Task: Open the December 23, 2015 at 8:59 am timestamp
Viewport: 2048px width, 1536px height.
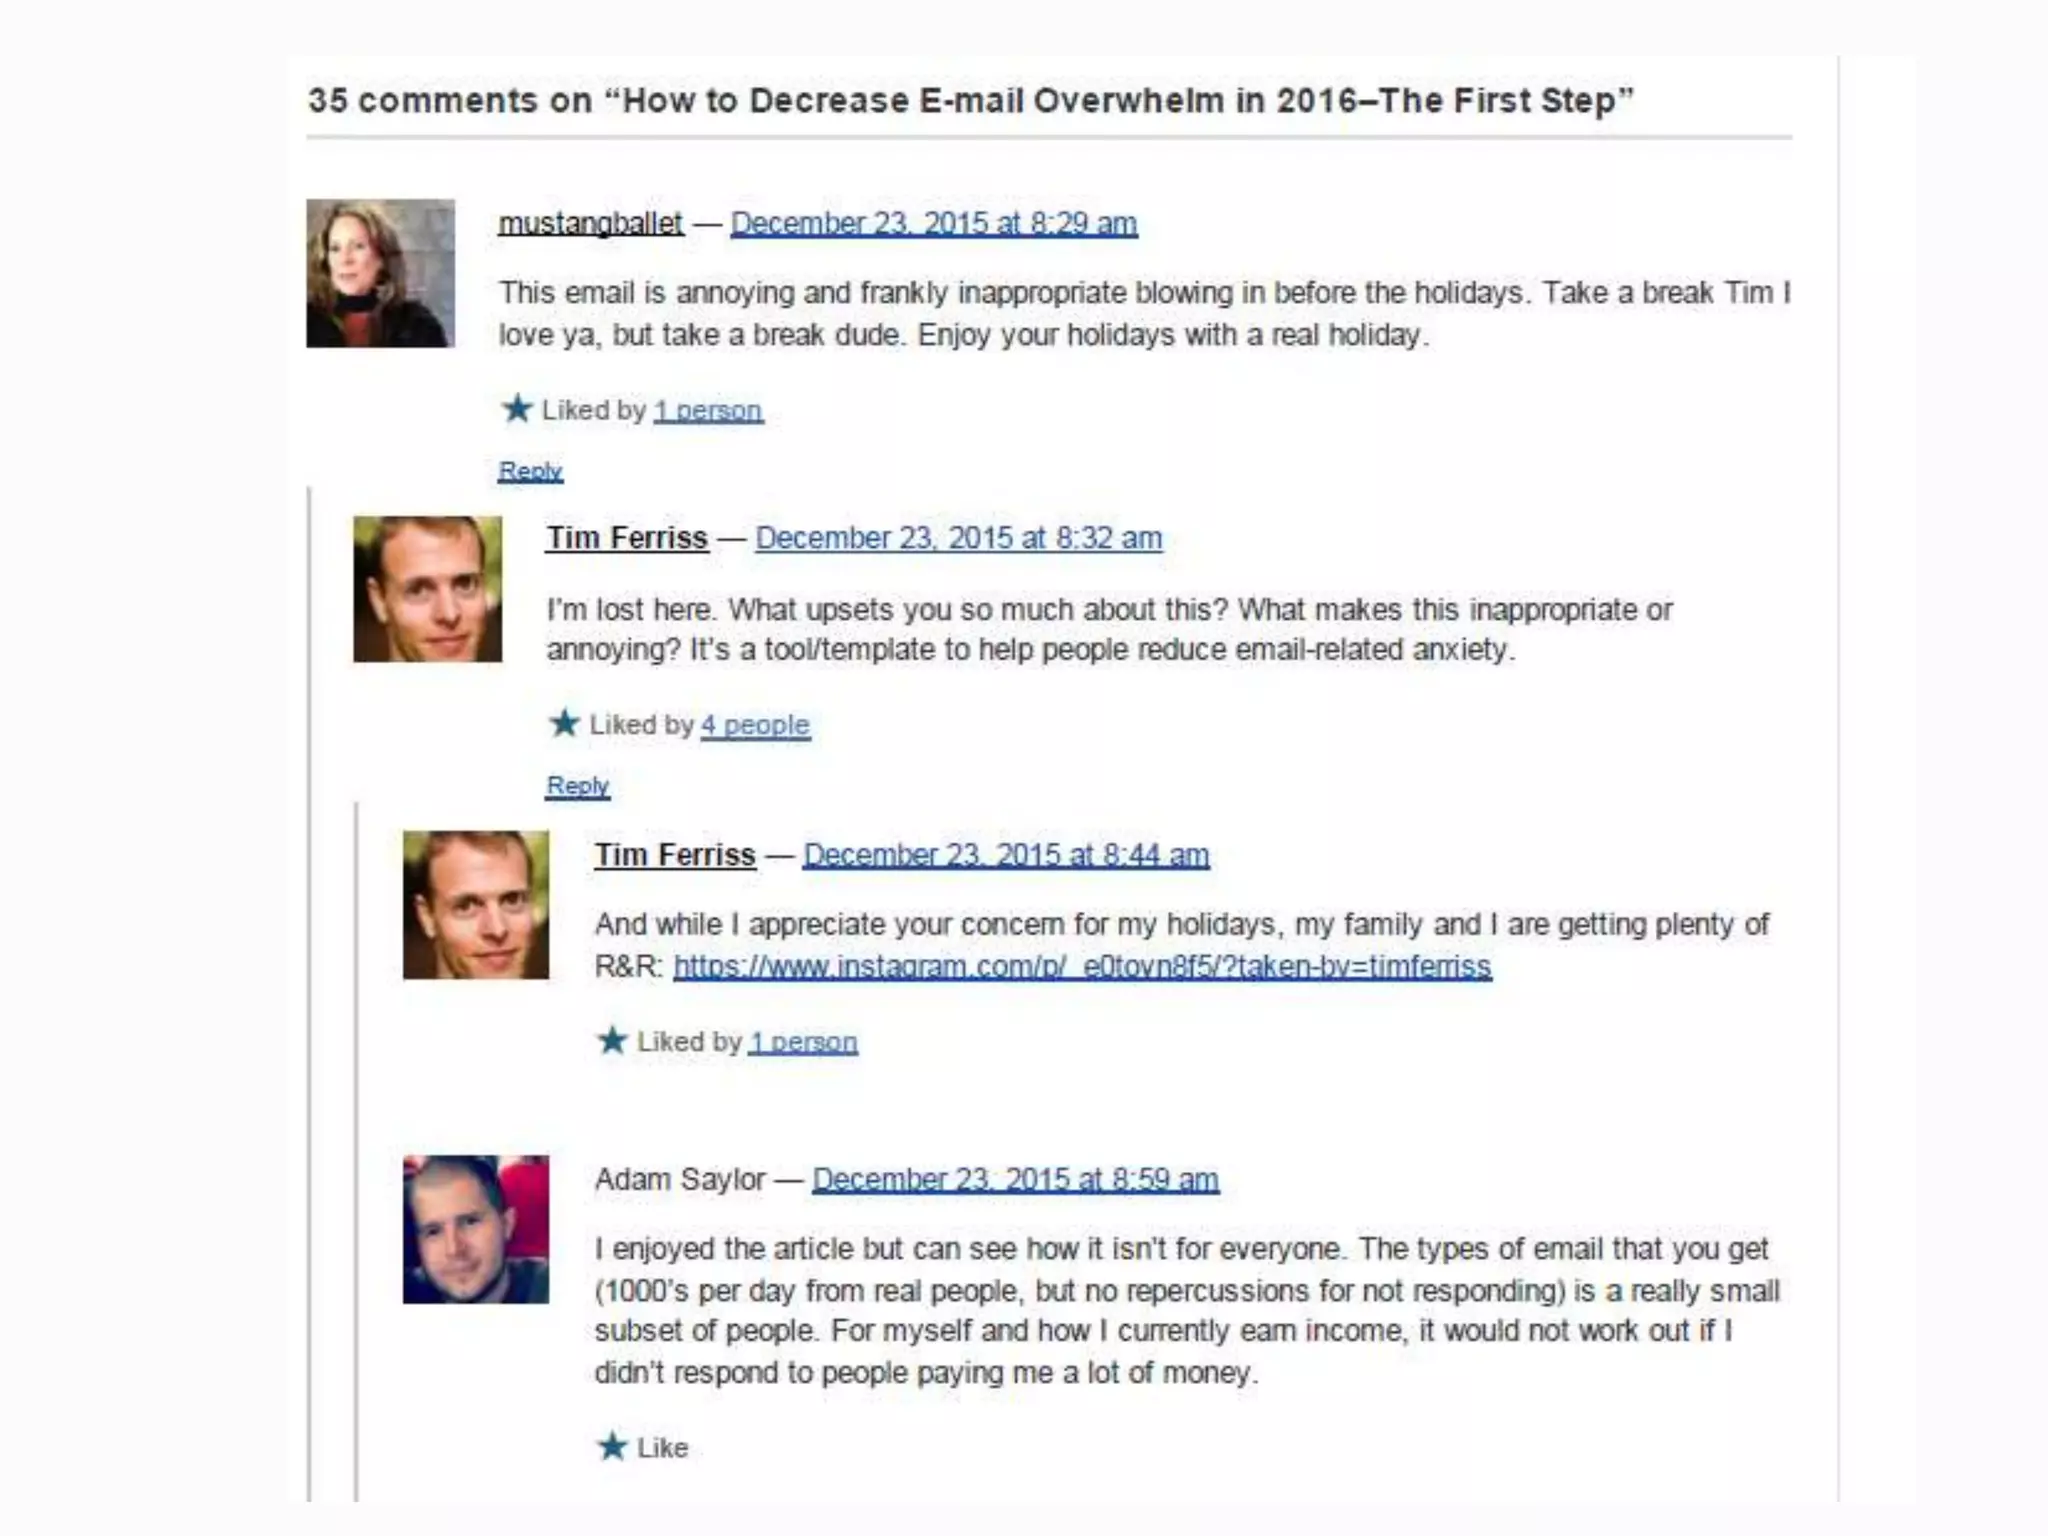Action: point(1015,1179)
